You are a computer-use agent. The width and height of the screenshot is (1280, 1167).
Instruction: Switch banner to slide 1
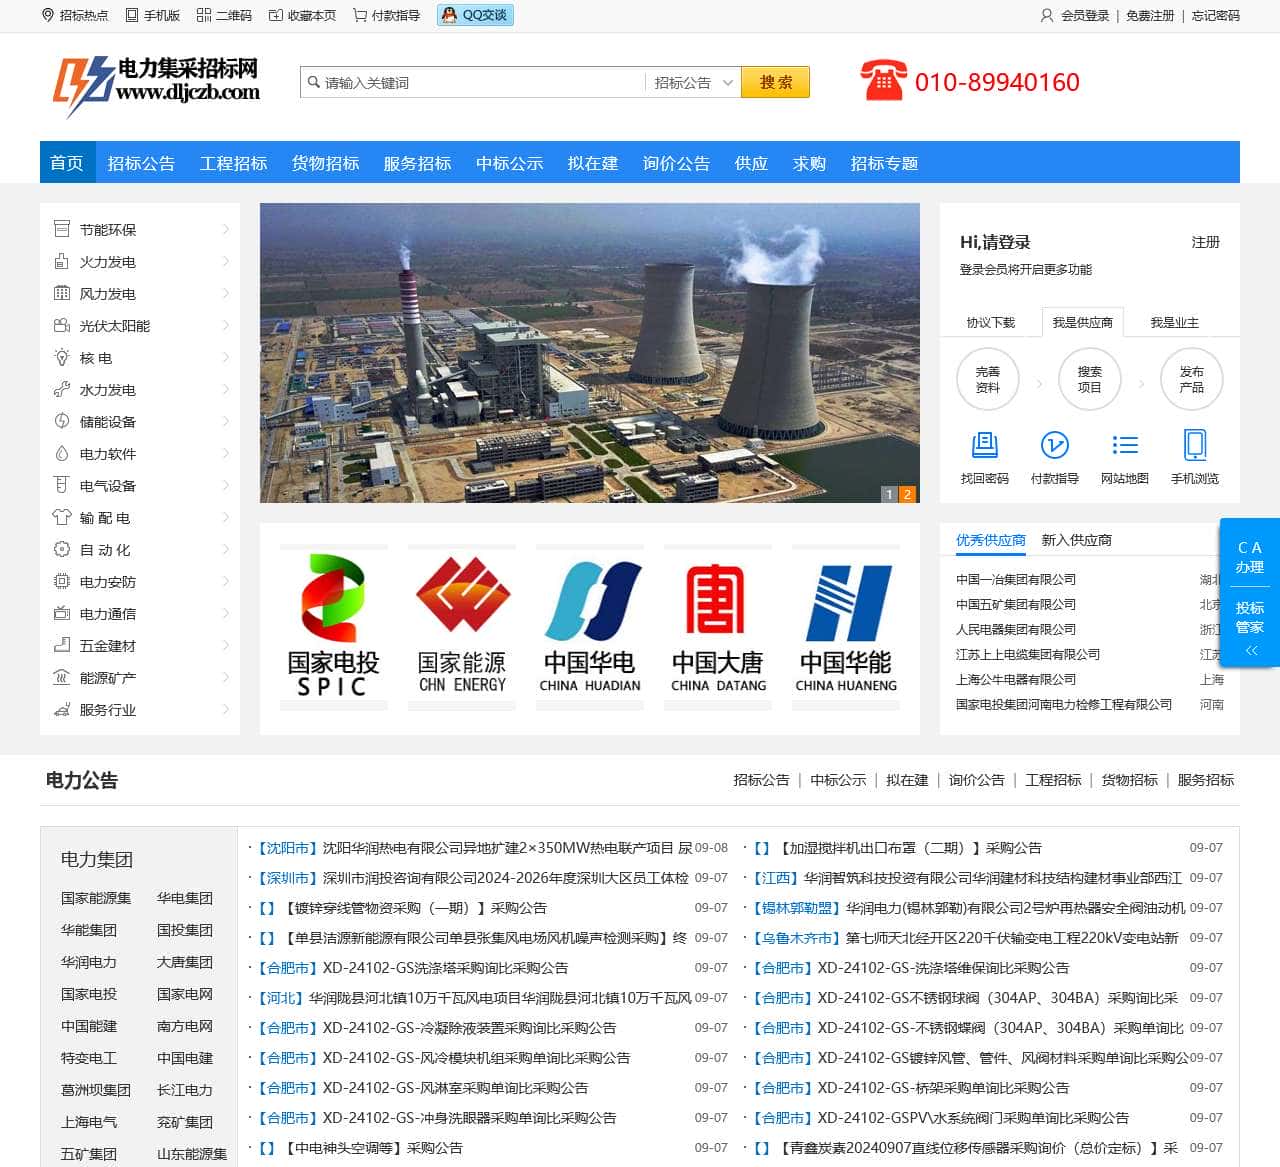889,494
